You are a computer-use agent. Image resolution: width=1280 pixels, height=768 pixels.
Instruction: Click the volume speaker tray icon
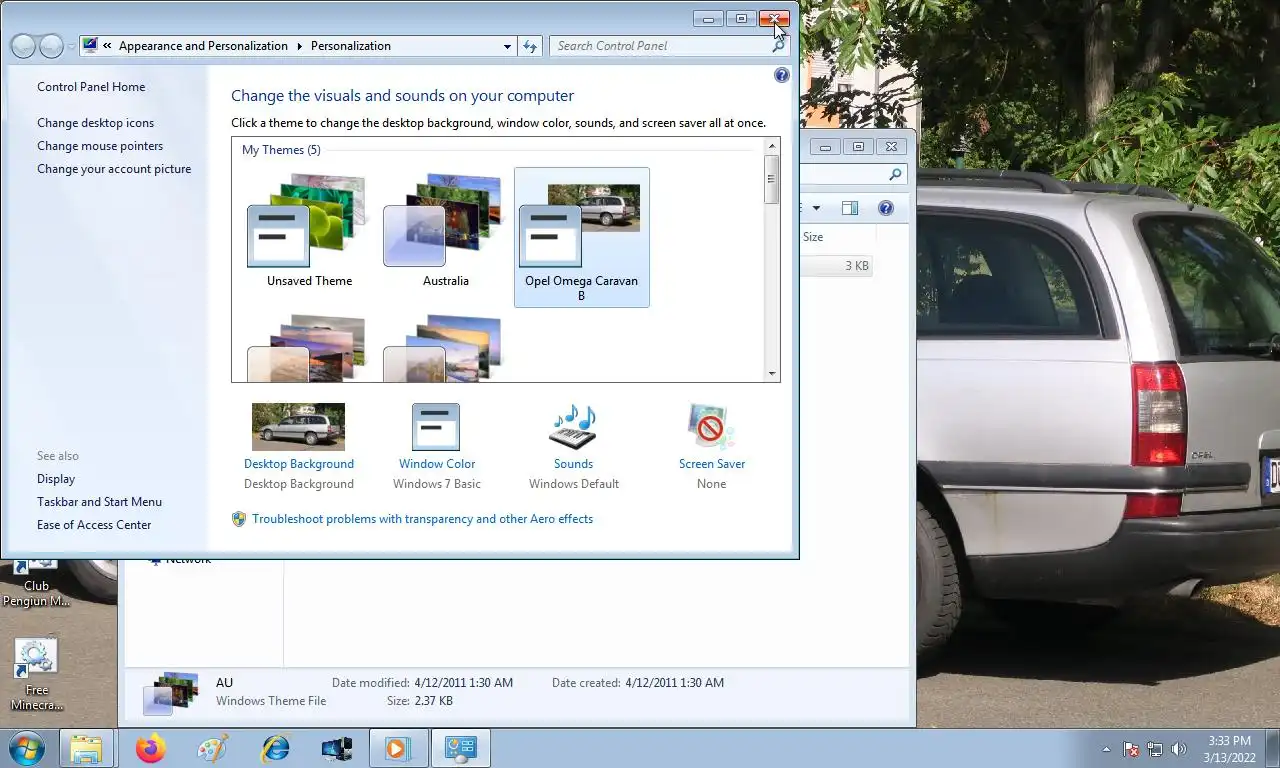click(x=1179, y=749)
